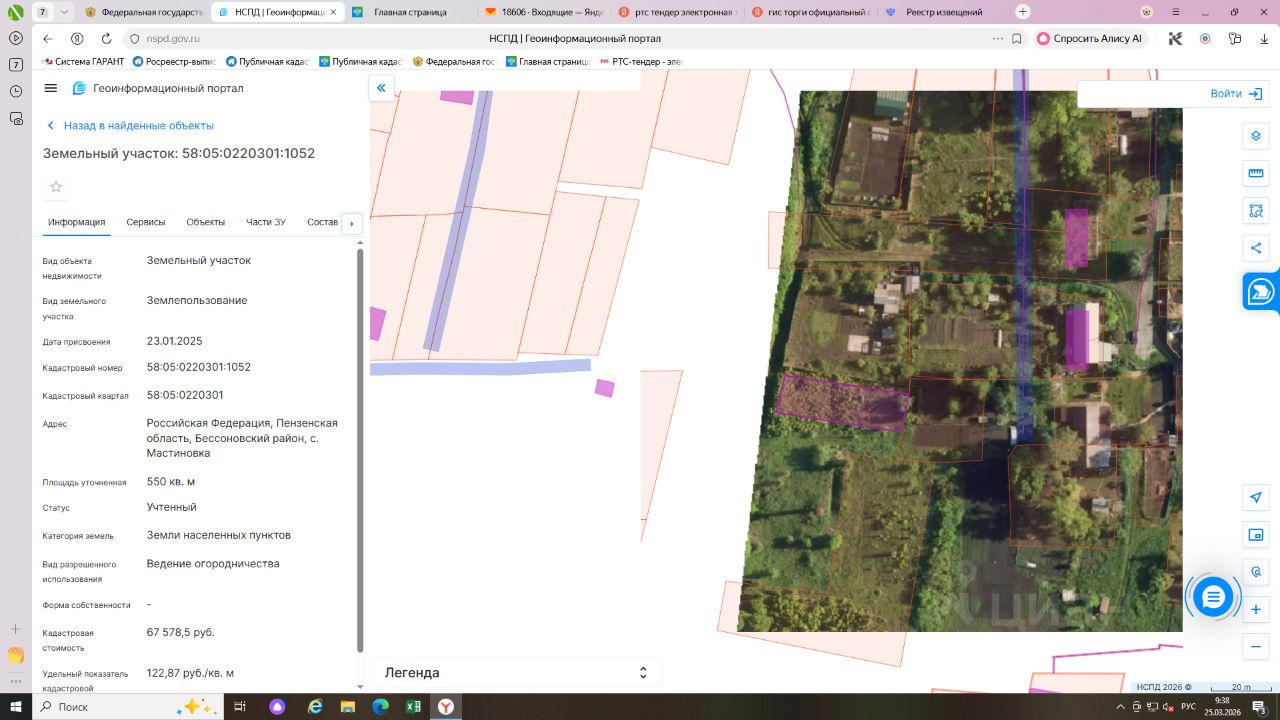Switch to the Информация tab

click(x=76, y=222)
